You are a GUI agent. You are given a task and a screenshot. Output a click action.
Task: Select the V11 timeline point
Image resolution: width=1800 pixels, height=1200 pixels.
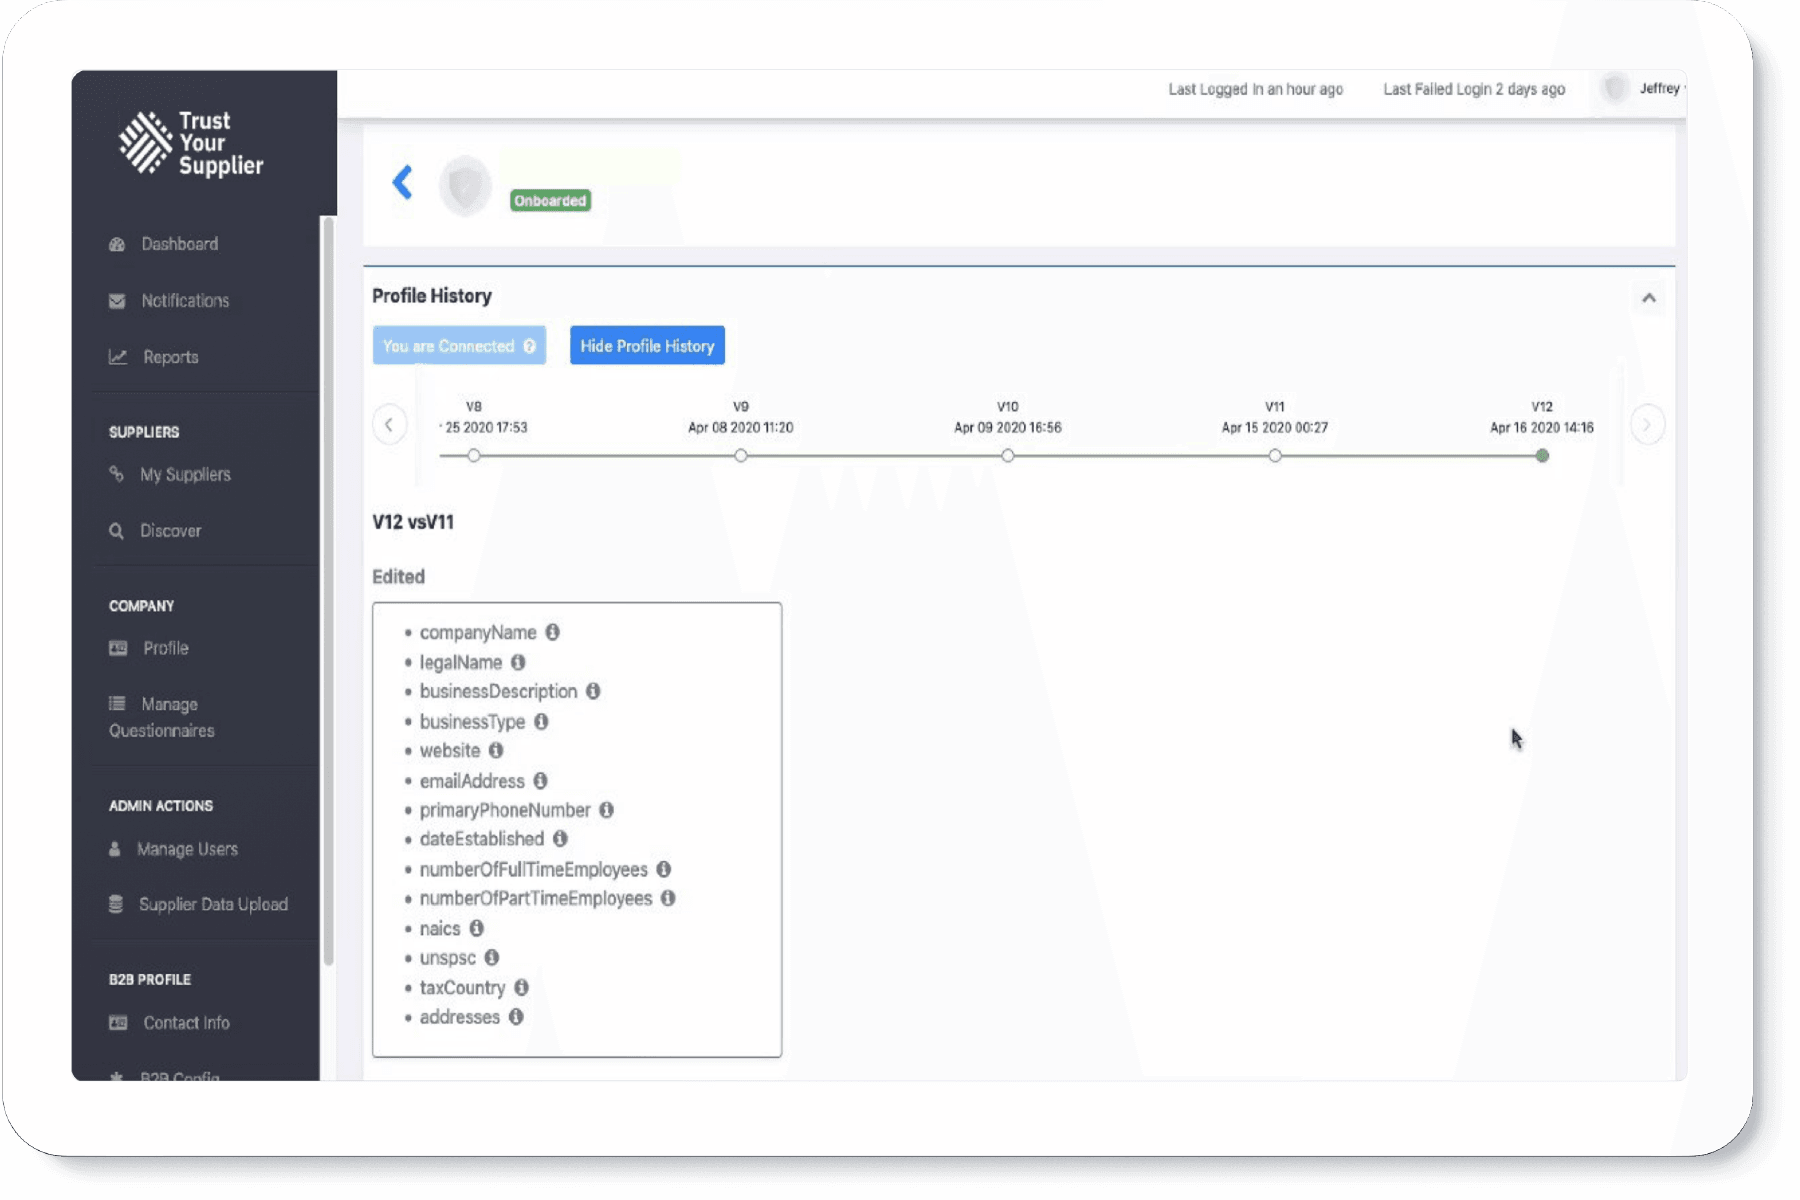coord(1275,456)
